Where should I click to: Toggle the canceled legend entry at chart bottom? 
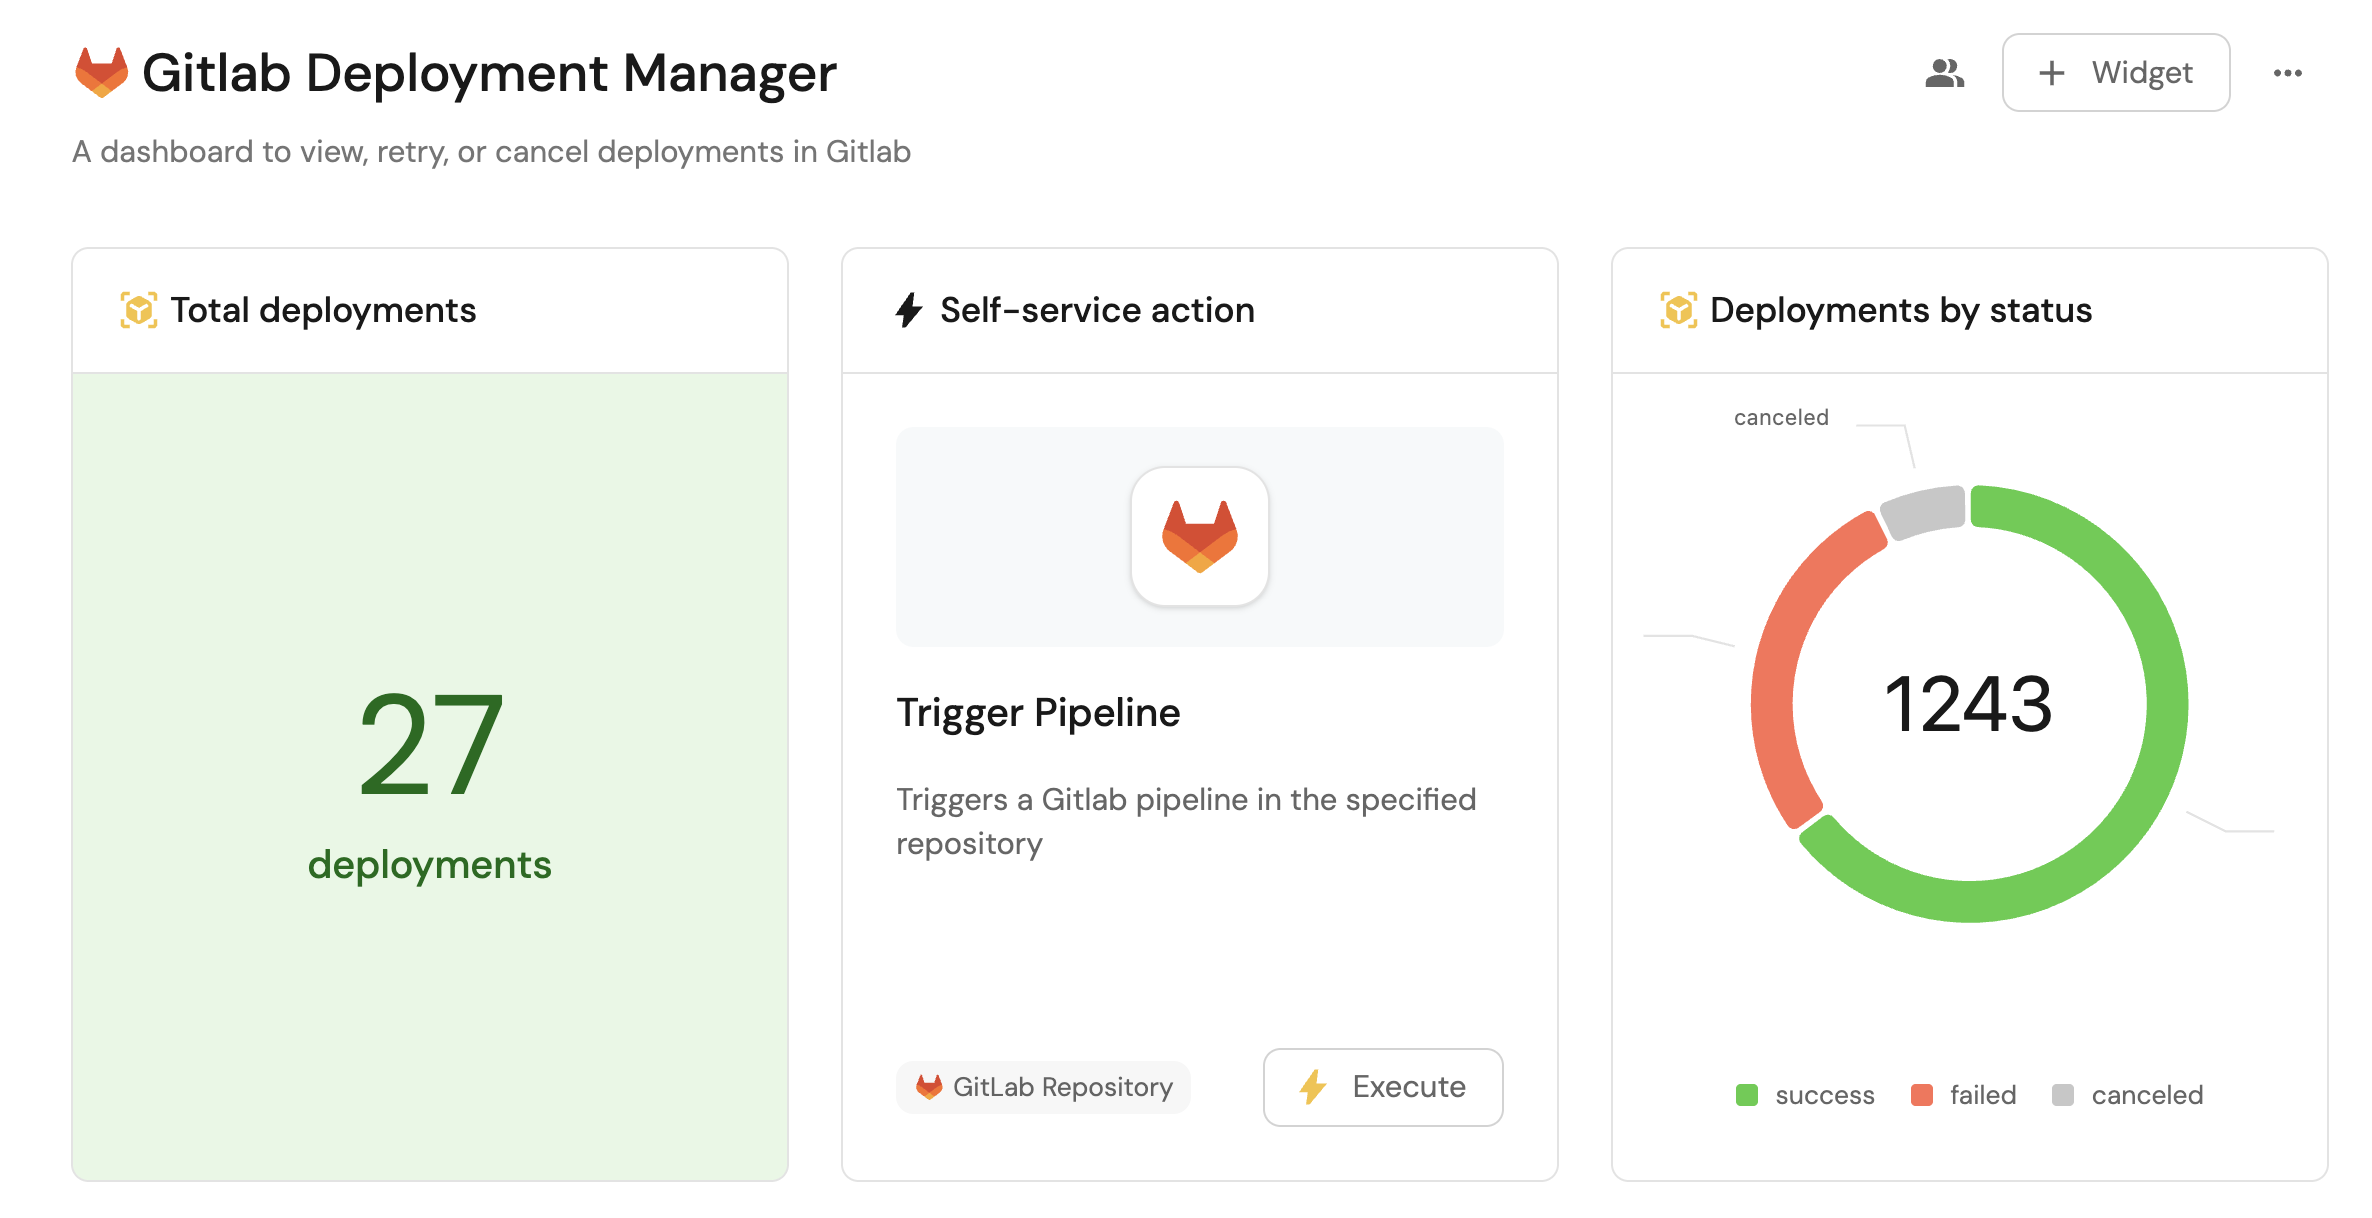tap(2127, 1095)
